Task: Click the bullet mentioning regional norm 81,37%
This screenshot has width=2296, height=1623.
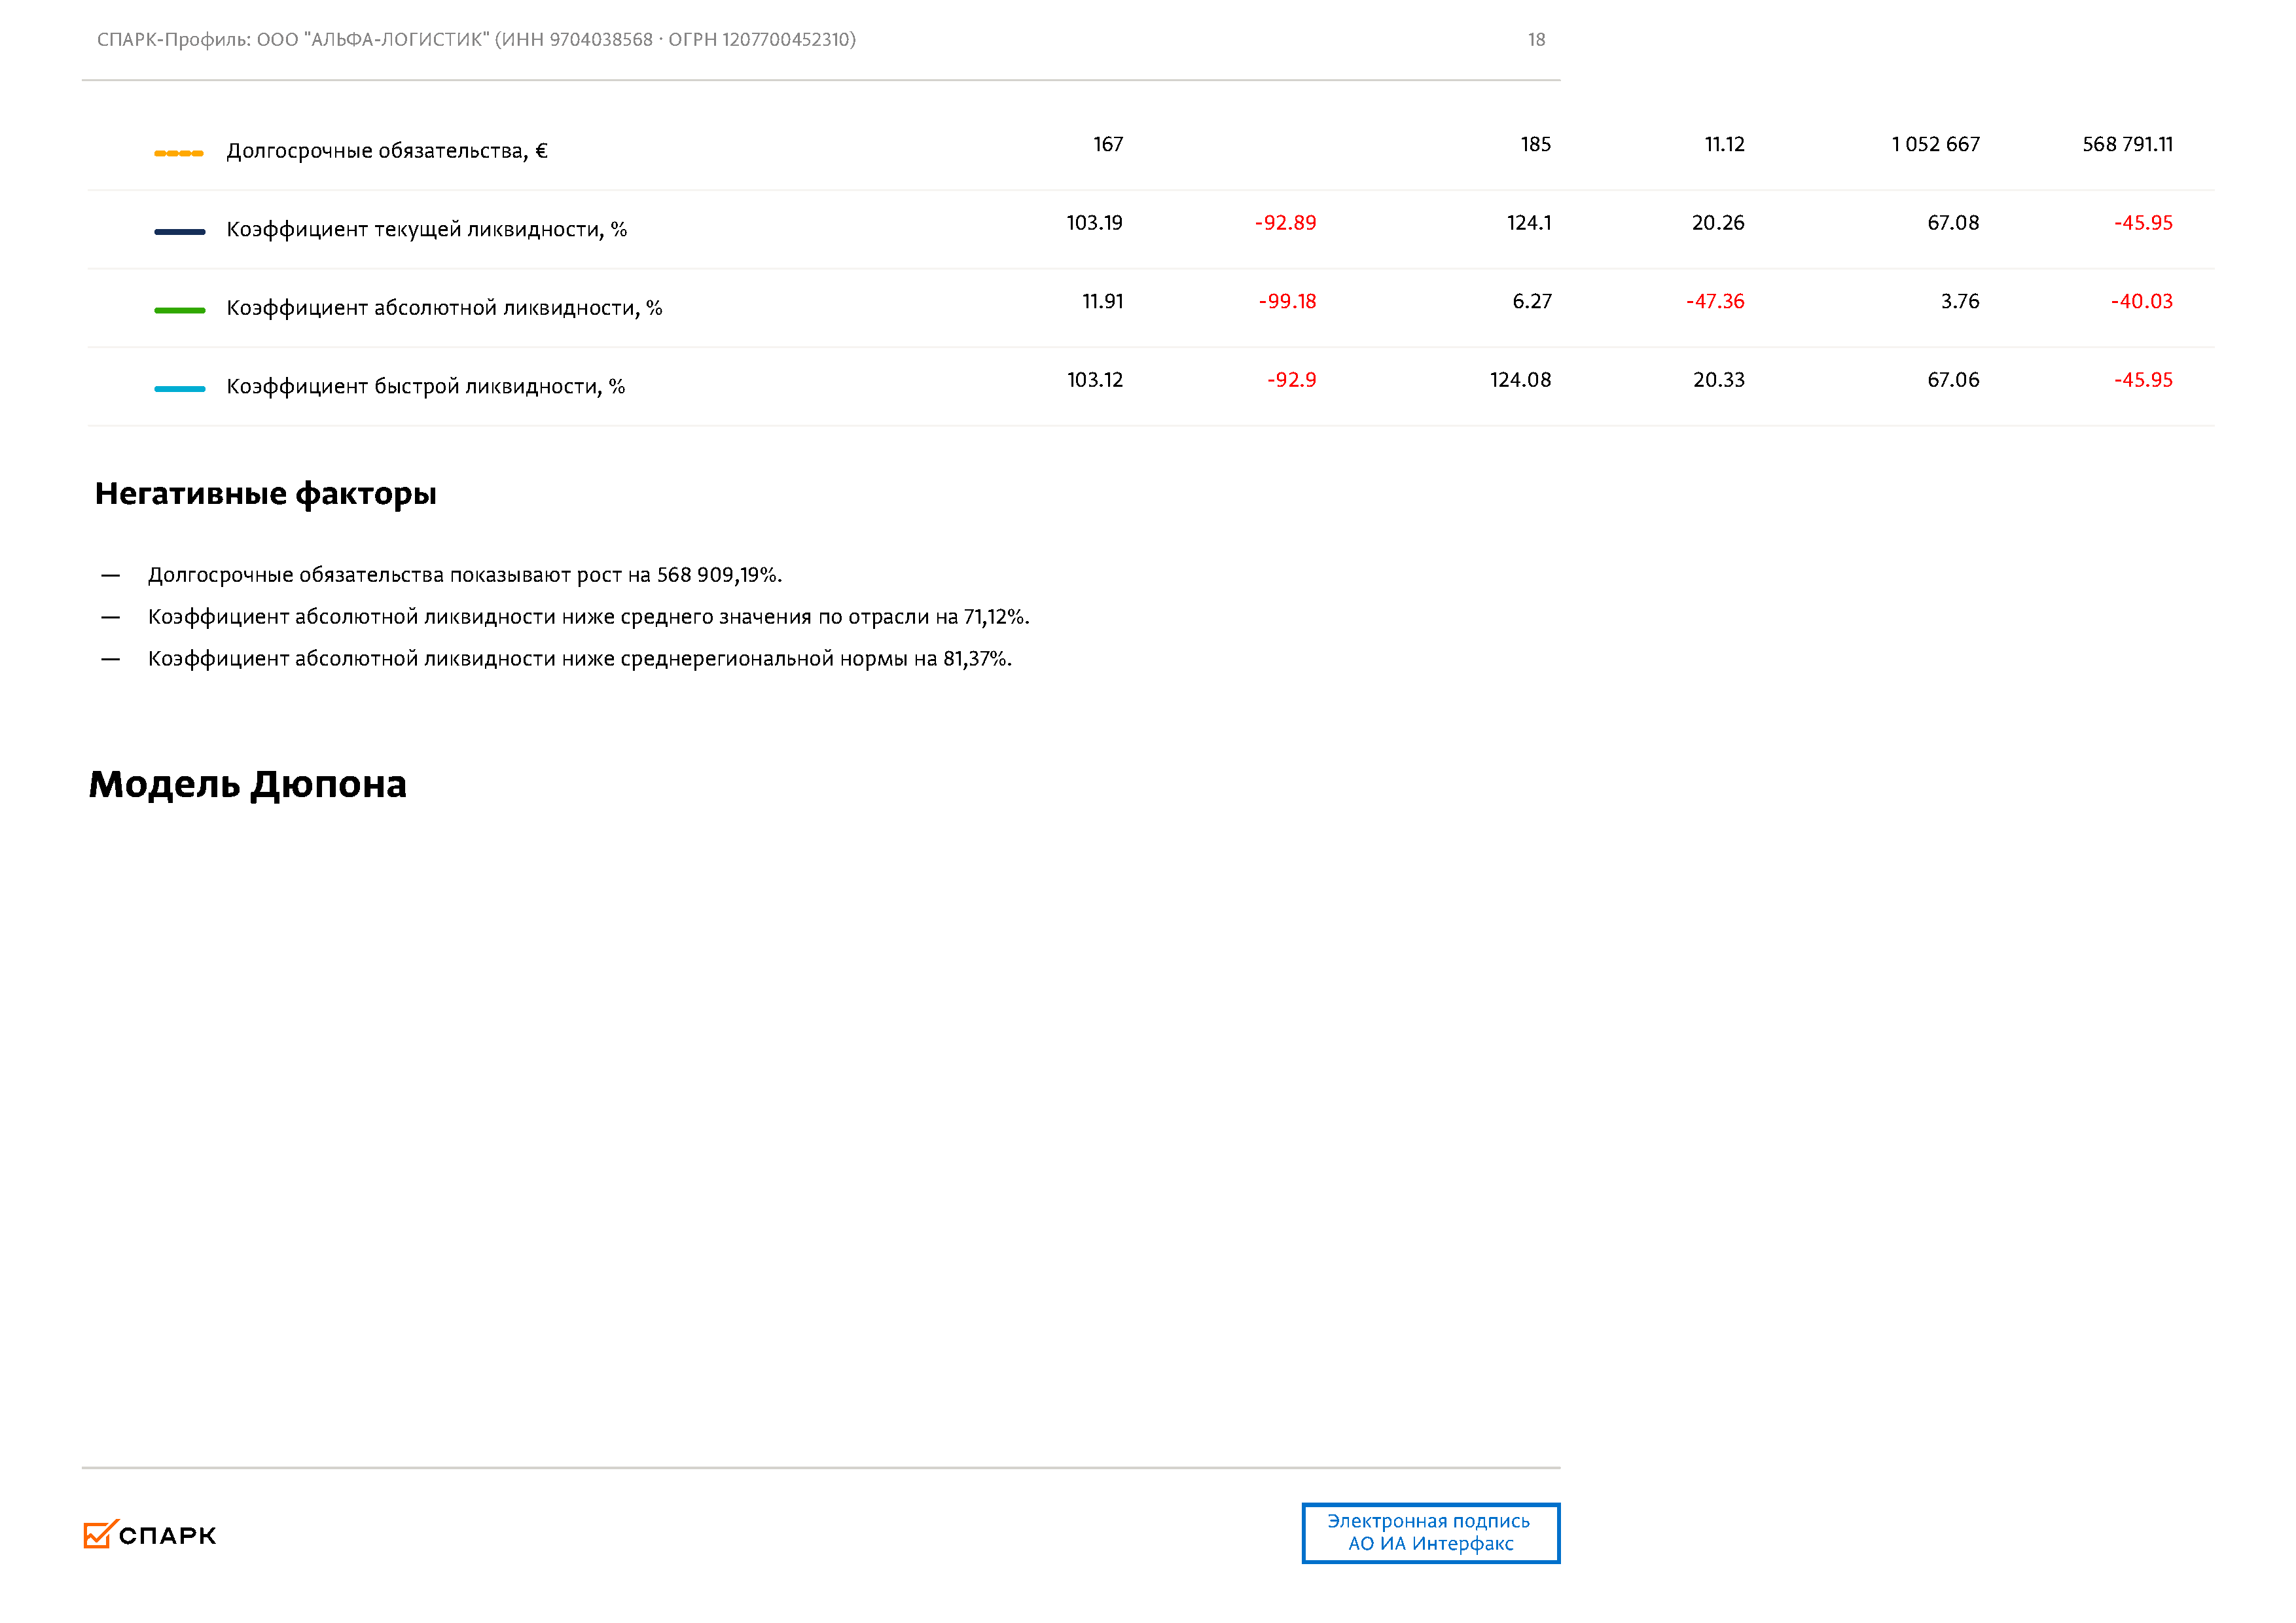Action: coord(579,659)
